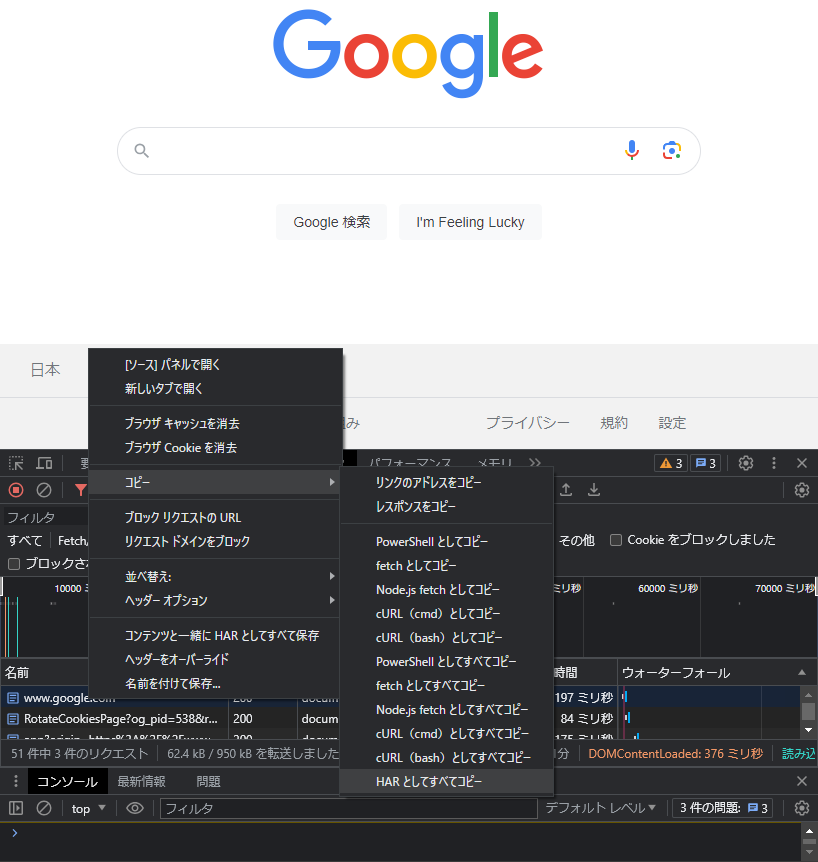Check the Cookie をブロックしました checkbox

616,540
